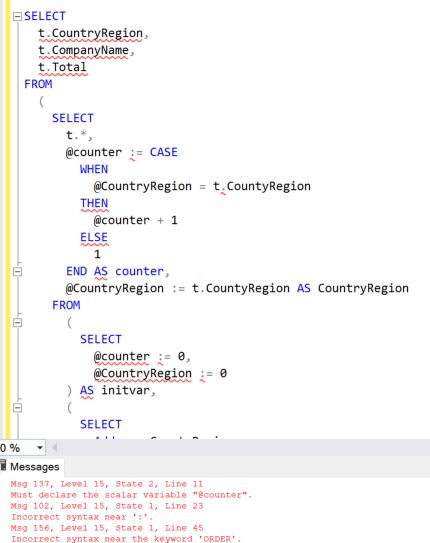Click the 'Msg 137, Level 15' error line
The width and height of the screenshot is (430, 543).
pos(107,484)
